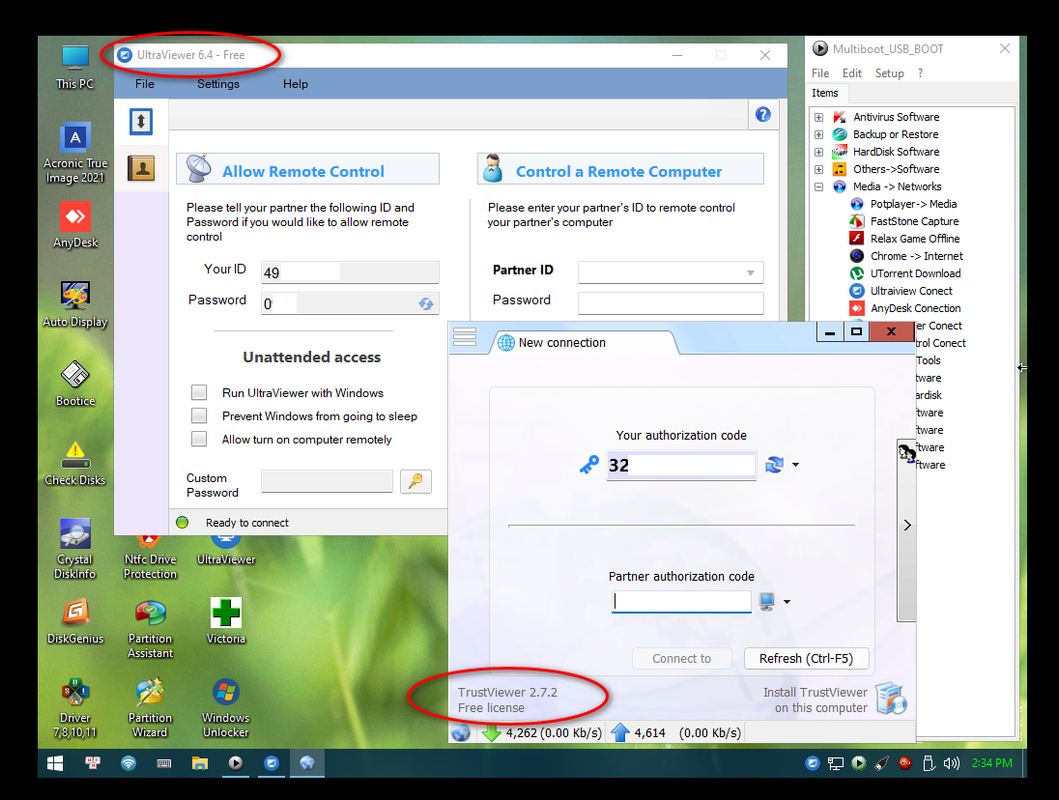This screenshot has width=1059, height=800.
Task: Refresh the UltraViewer password
Action: click(x=425, y=304)
